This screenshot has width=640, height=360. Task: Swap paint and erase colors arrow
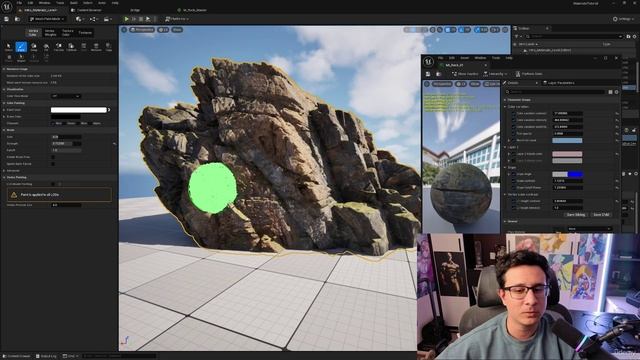pyautogui.click(x=109, y=110)
